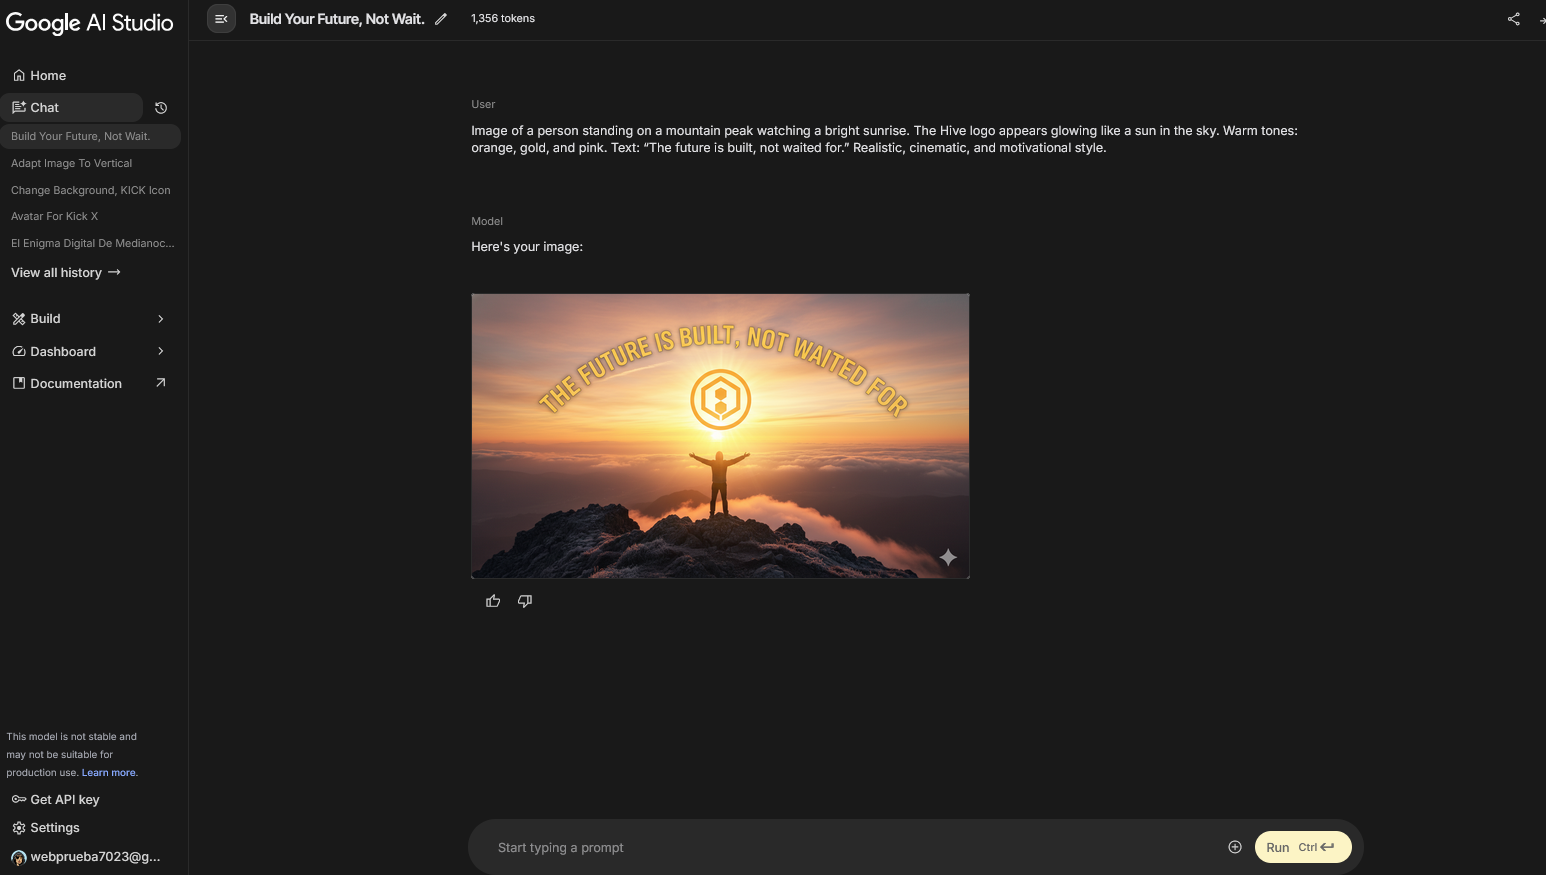Screen dimensions: 1546x875
Task: Open the generated sunrise image thumbnail
Action: coord(720,436)
